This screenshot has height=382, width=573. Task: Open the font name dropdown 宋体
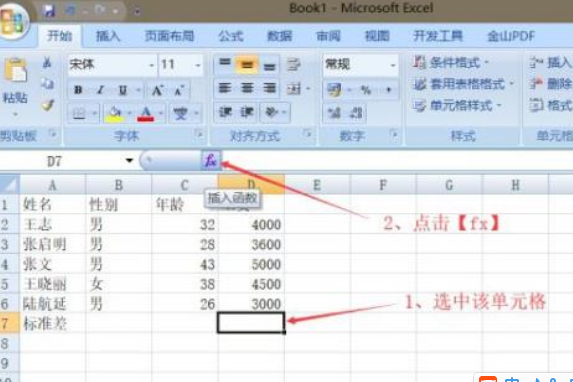point(152,65)
